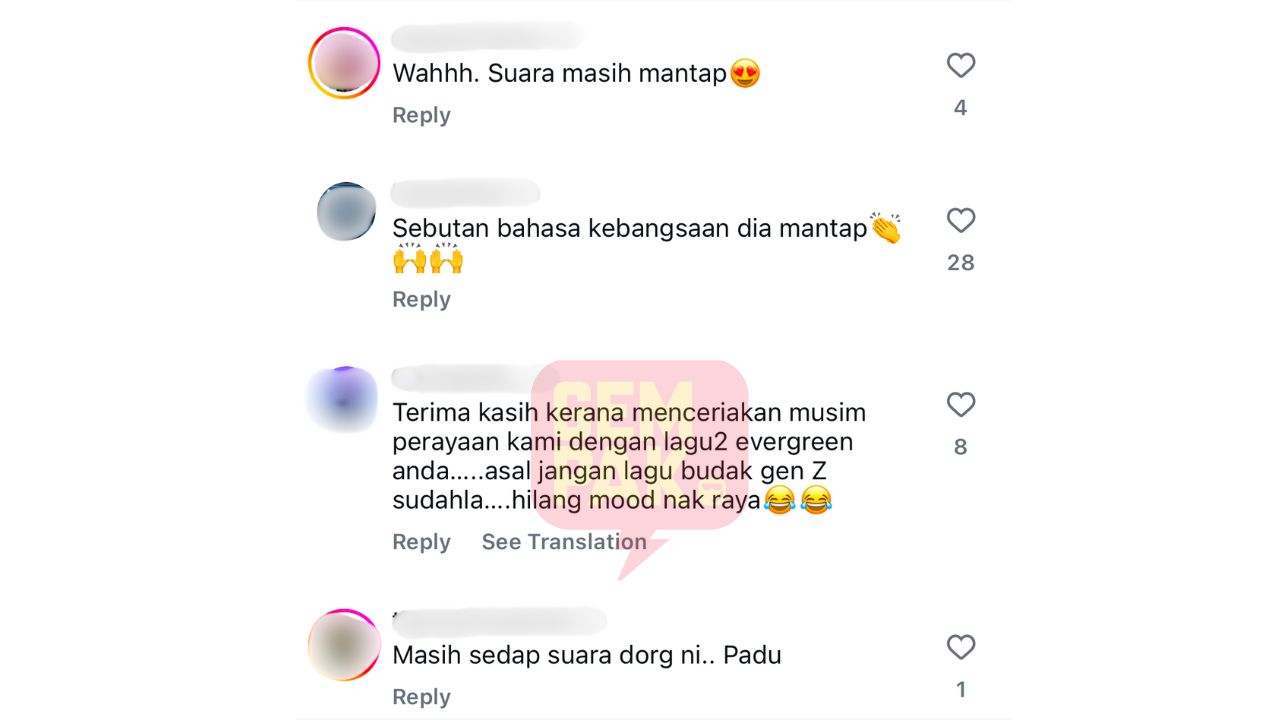Reply to 'Sebutan bahasa kebangsaan' comment

point(421,299)
